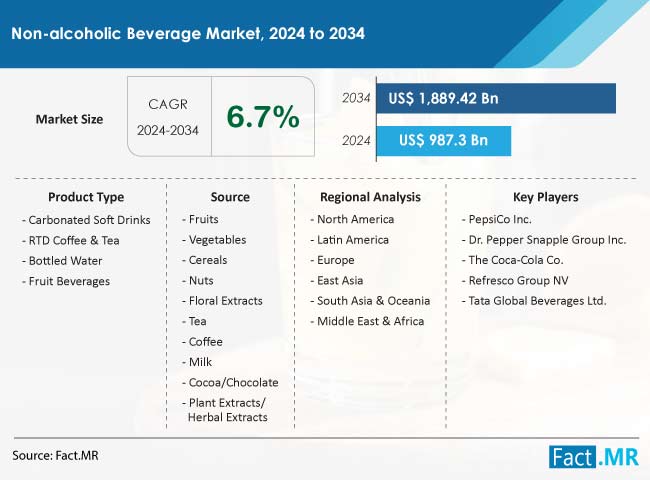Click the Bottled Water entry
Viewport: 650px width, 480px height.
click(61, 260)
